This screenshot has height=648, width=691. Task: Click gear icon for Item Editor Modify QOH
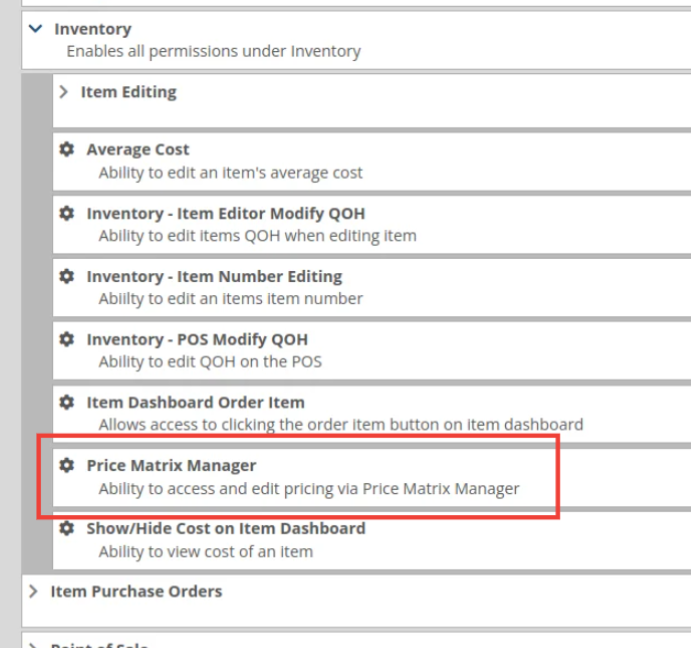click(67, 213)
